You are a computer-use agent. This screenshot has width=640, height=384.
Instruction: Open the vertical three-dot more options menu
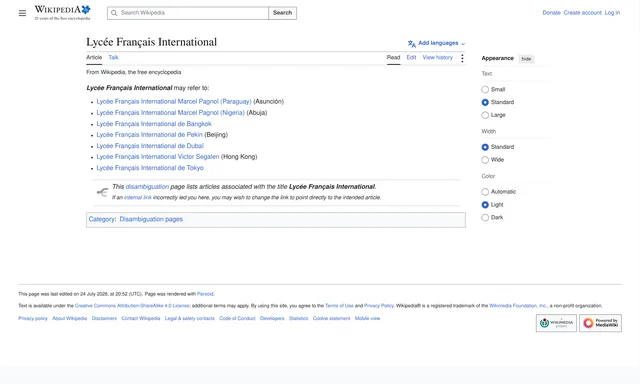[x=462, y=58]
